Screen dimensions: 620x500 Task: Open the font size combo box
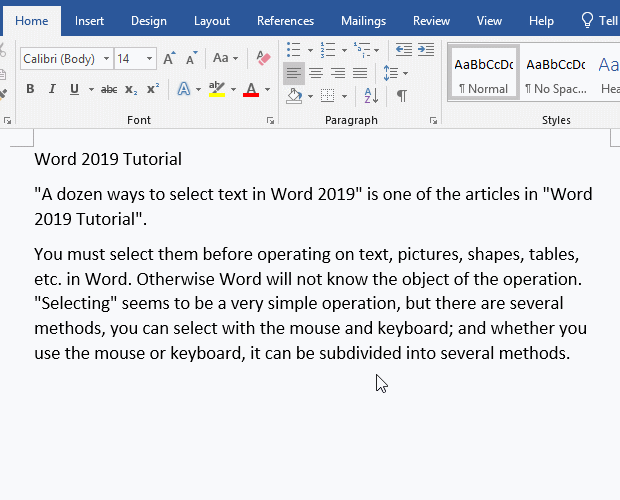(x=135, y=58)
